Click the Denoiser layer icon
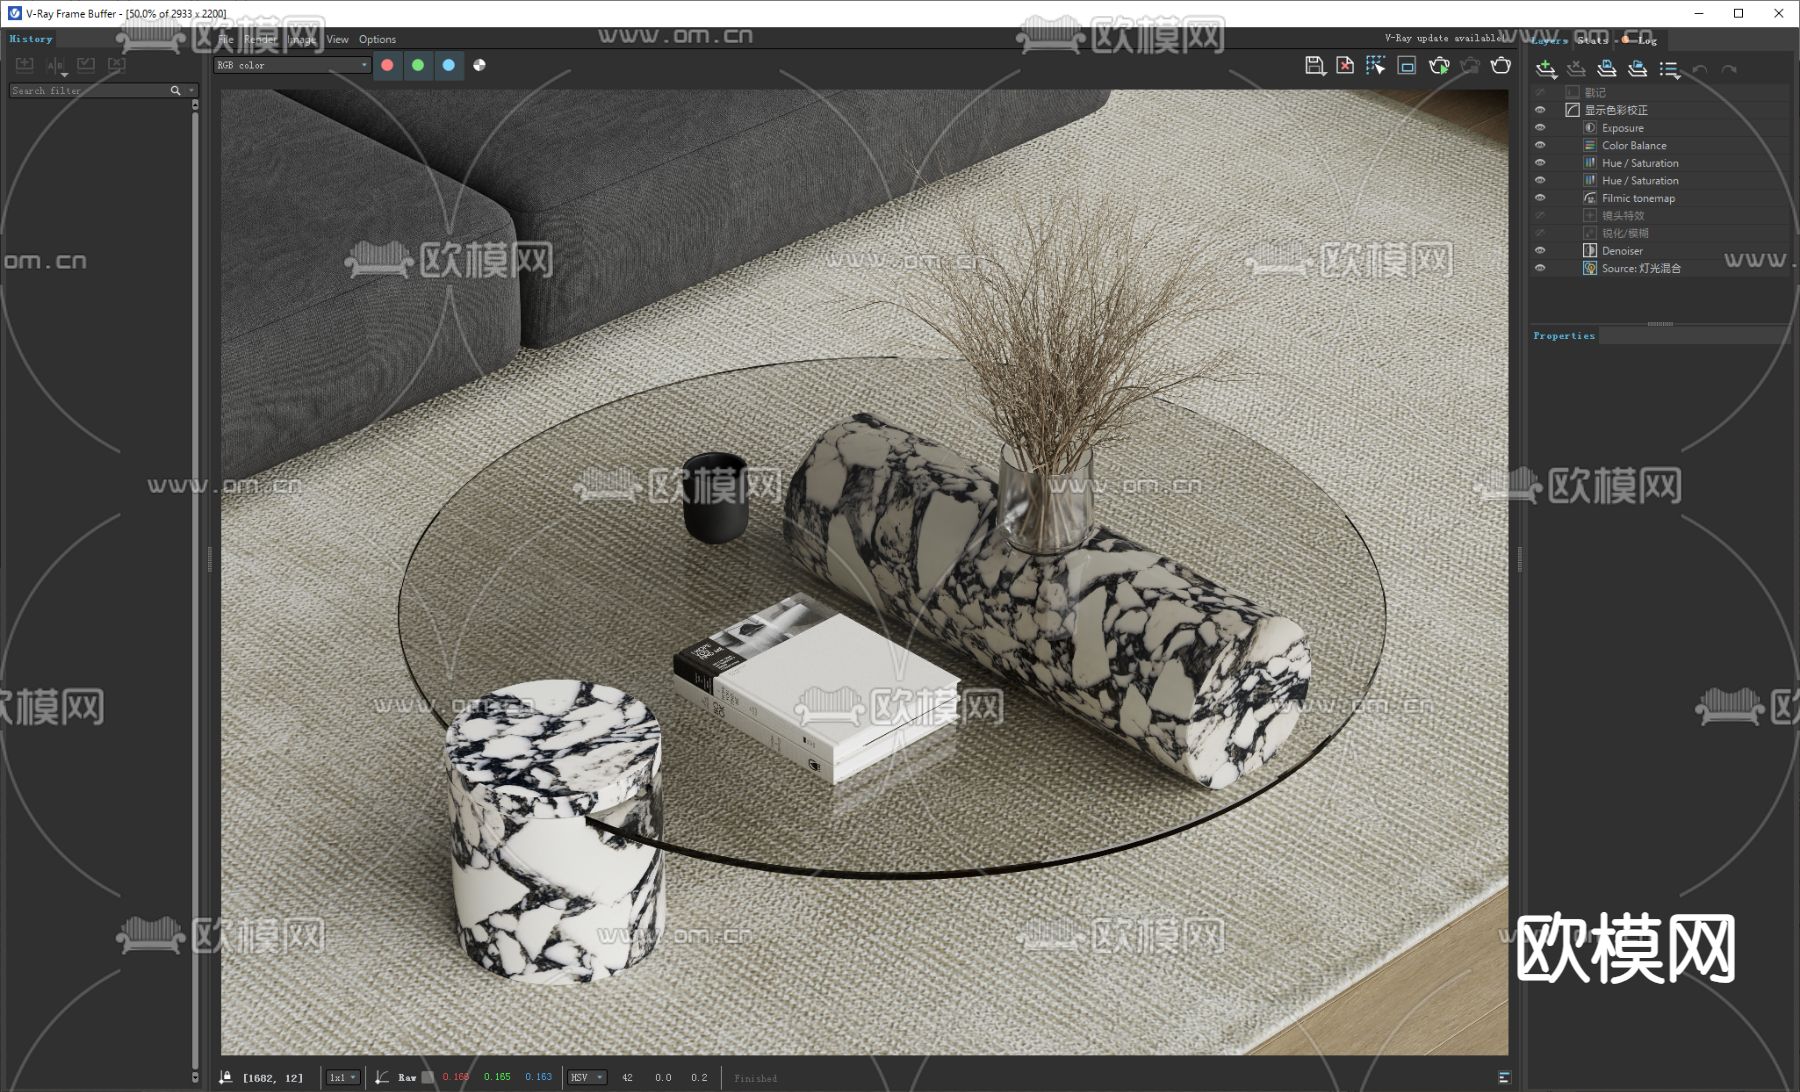This screenshot has height=1092, width=1800. pyautogui.click(x=1590, y=251)
